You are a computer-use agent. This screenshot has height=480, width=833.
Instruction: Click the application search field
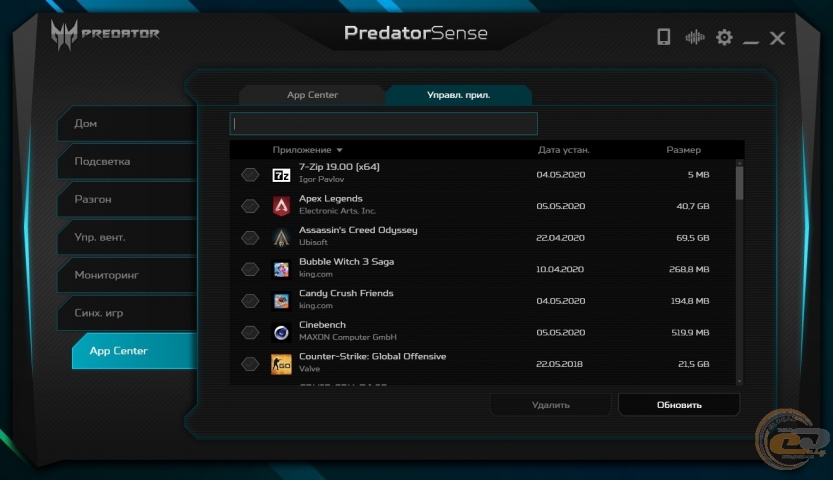384,124
